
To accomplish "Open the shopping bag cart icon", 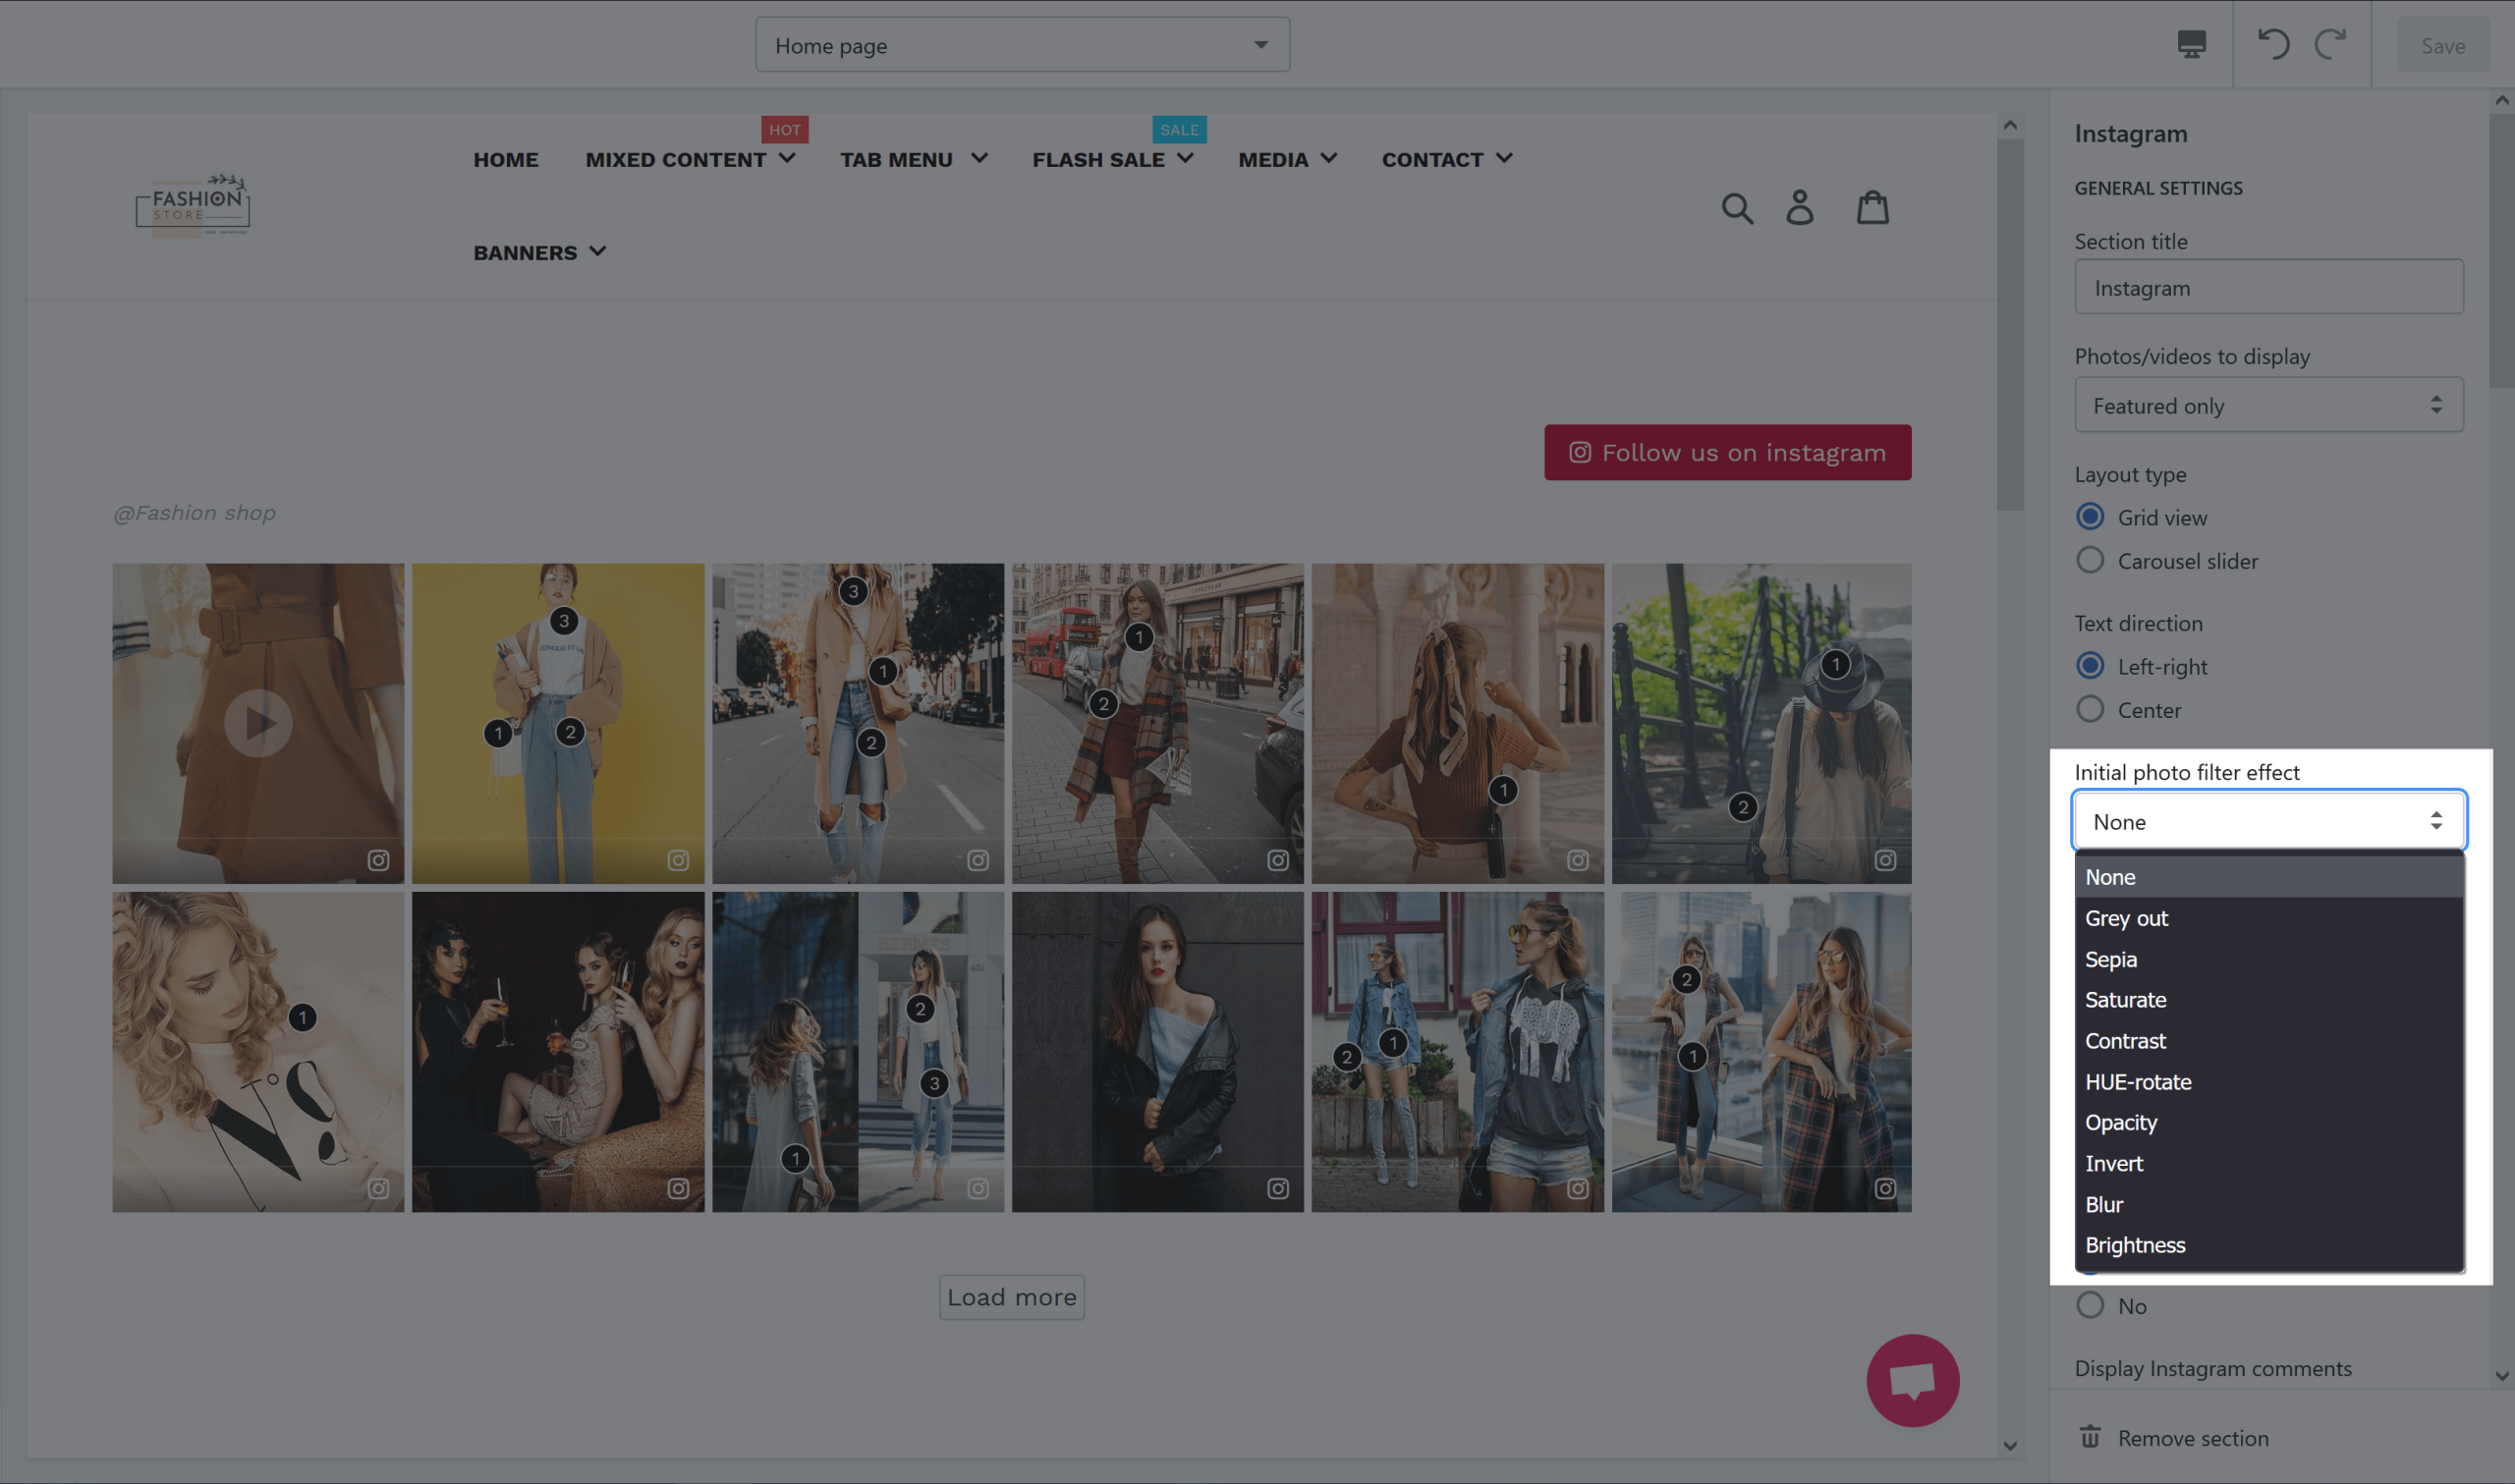I will pyautogui.click(x=1872, y=208).
